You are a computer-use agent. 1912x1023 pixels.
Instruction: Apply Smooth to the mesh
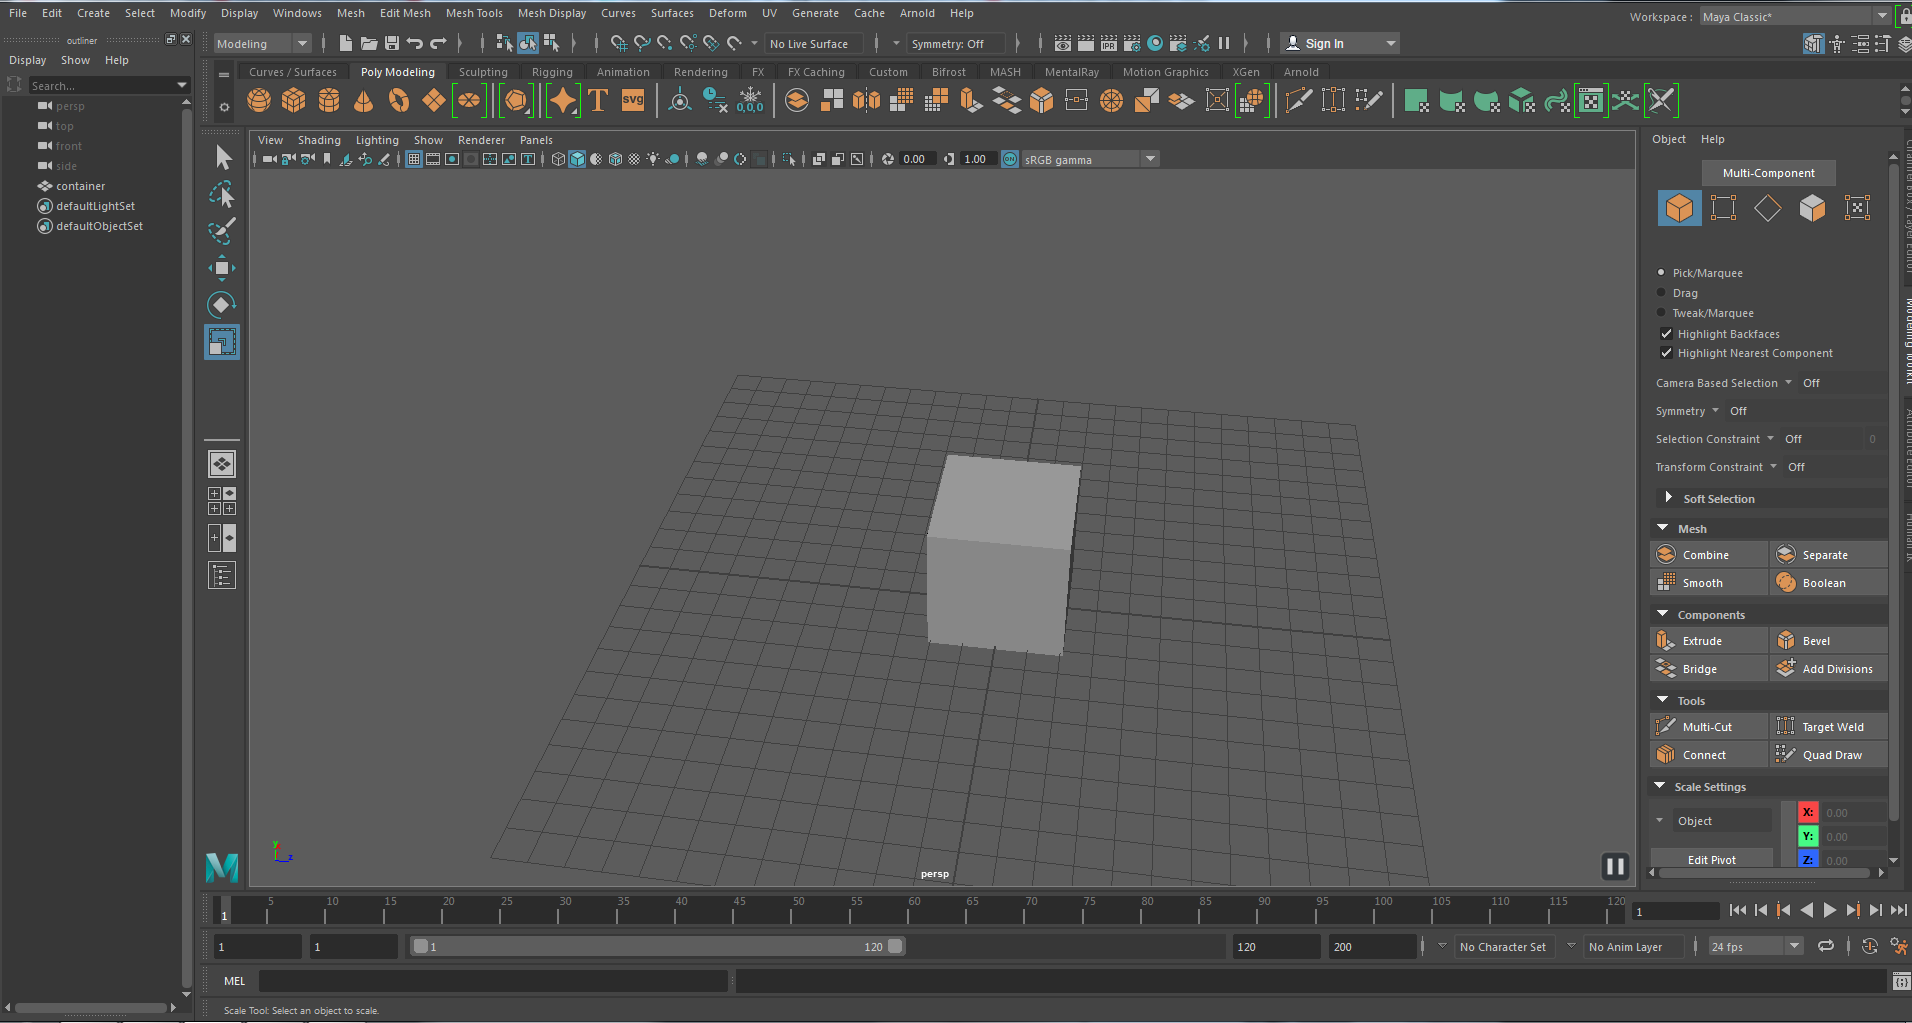point(1709,583)
